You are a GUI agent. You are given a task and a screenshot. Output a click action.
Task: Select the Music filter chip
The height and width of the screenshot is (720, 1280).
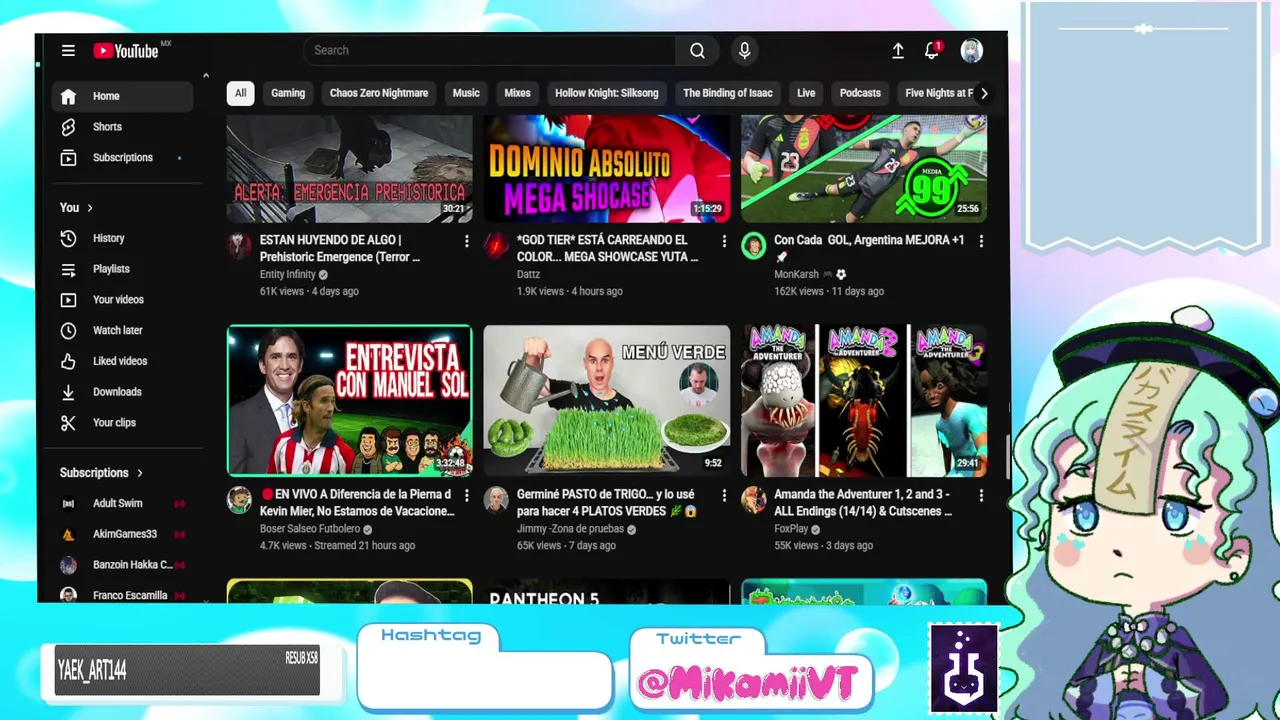click(466, 93)
